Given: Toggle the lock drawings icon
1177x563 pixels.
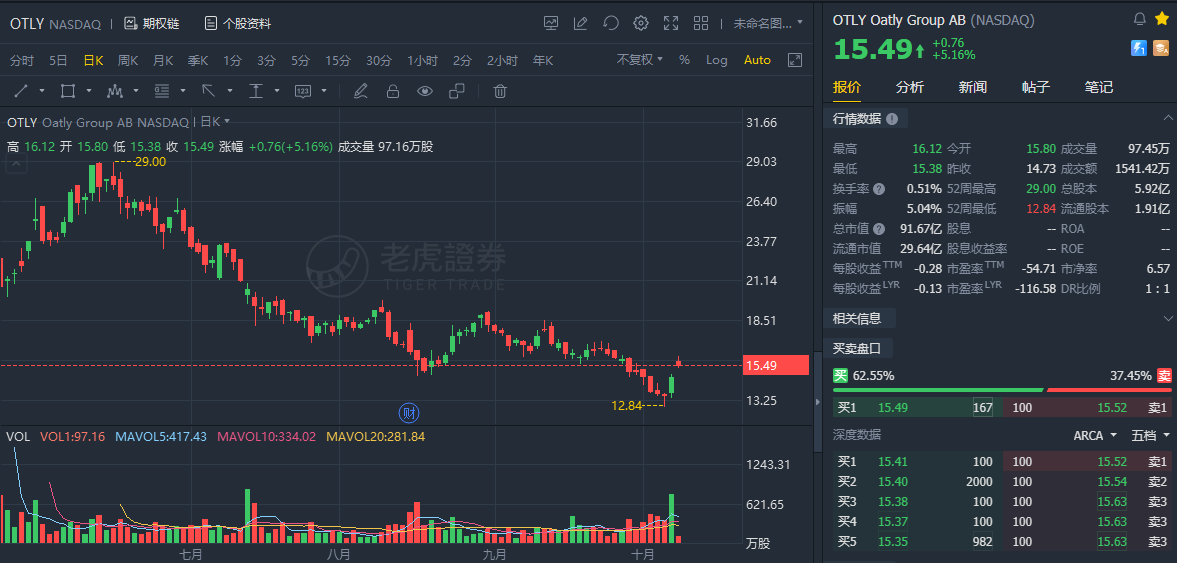Looking at the screenshot, I should point(392,91).
